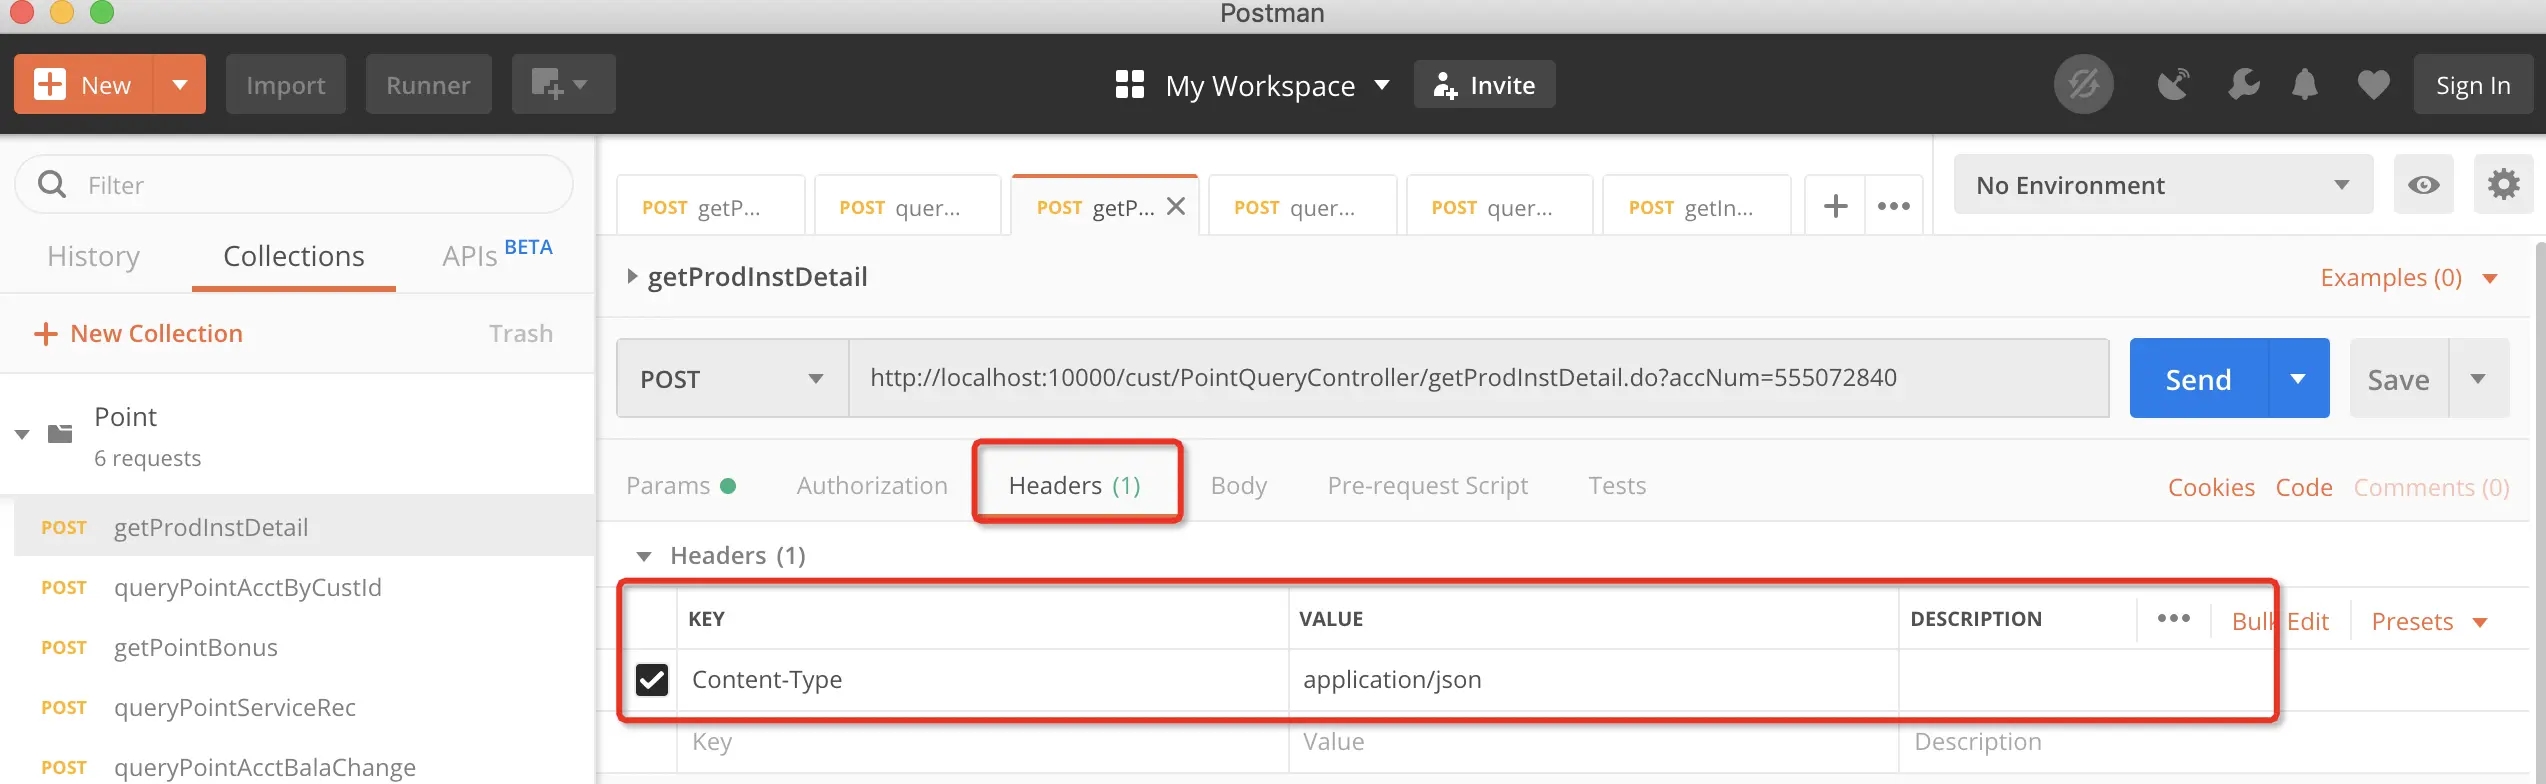Open the Examples (0) dropdown
The height and width of the screenshot is (784, 2546).
[x=2408, y=277]
